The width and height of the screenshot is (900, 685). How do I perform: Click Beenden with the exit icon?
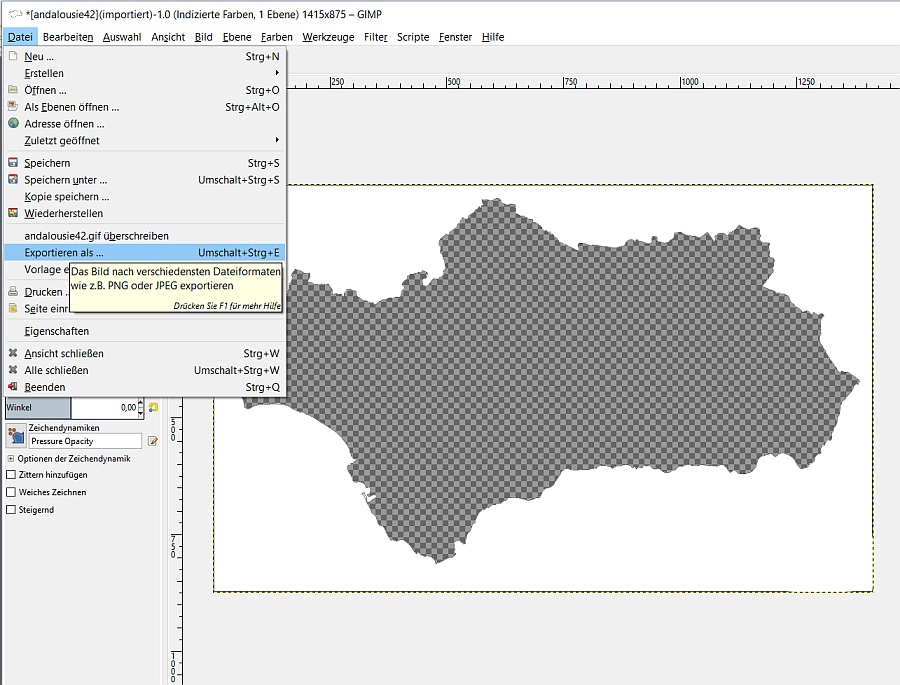pyautogui.click(x=45, y=387)
